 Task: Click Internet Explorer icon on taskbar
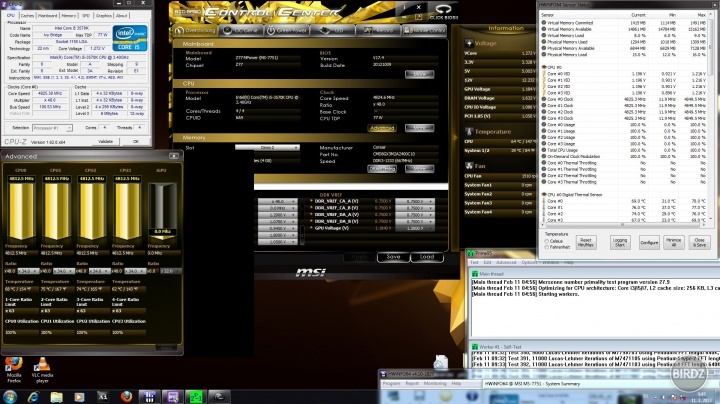pyautogui.click(x=33, y=397)
